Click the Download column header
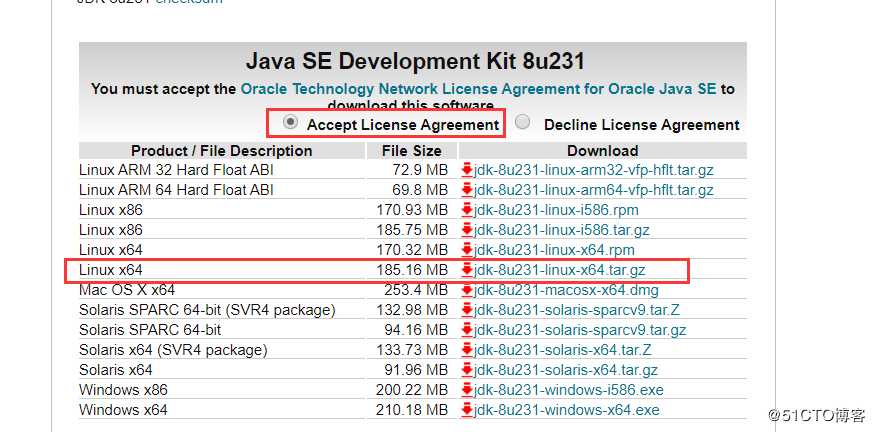The width and height of the screenshot is (875, 432). 603,151
